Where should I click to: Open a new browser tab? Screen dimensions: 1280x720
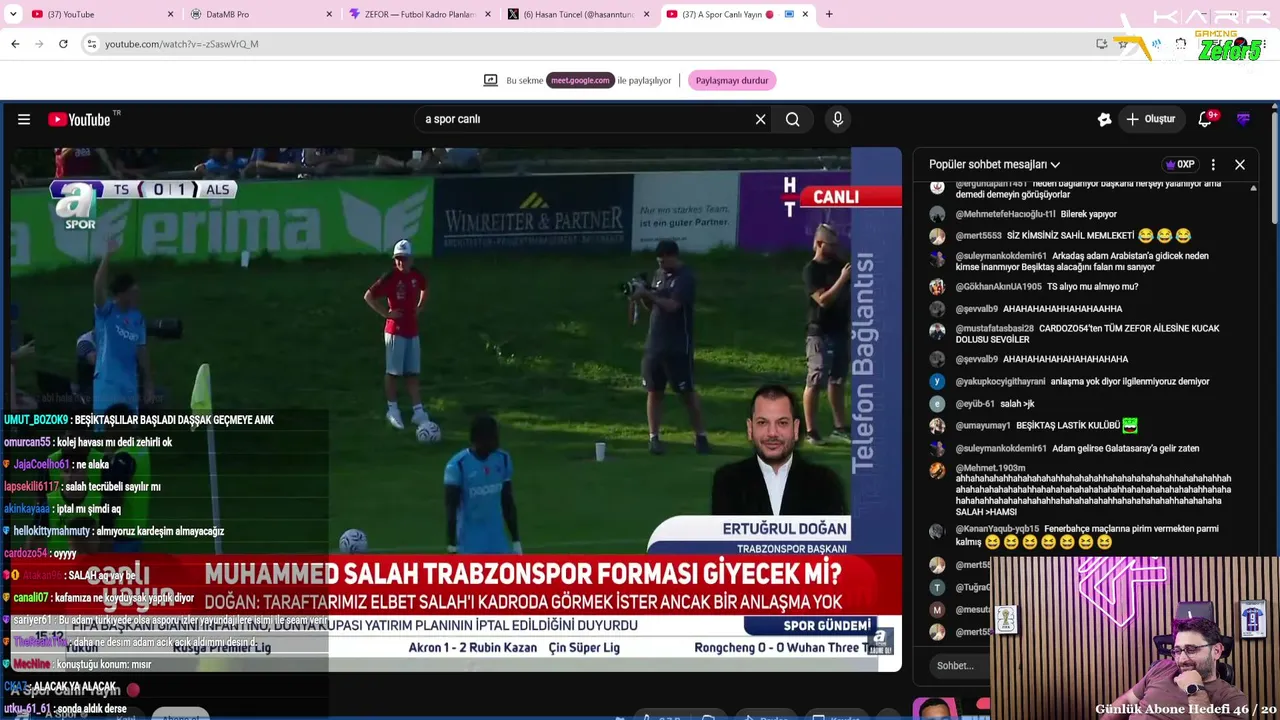(829, 14)
